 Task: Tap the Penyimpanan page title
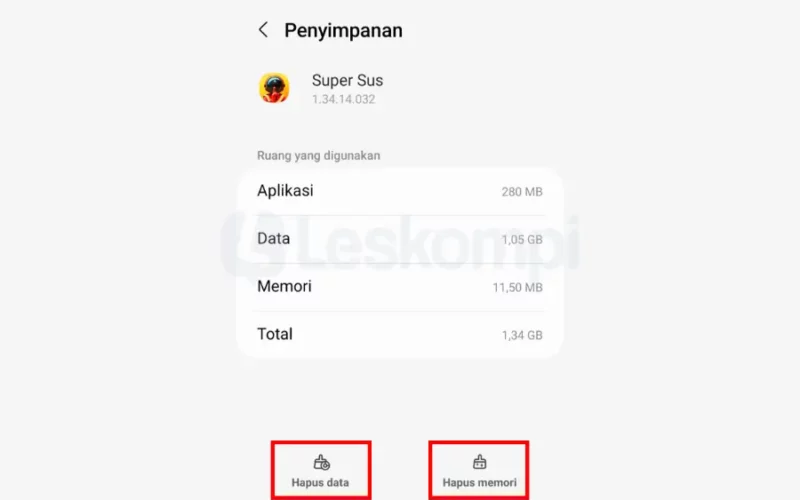click(x=343, y=30)
